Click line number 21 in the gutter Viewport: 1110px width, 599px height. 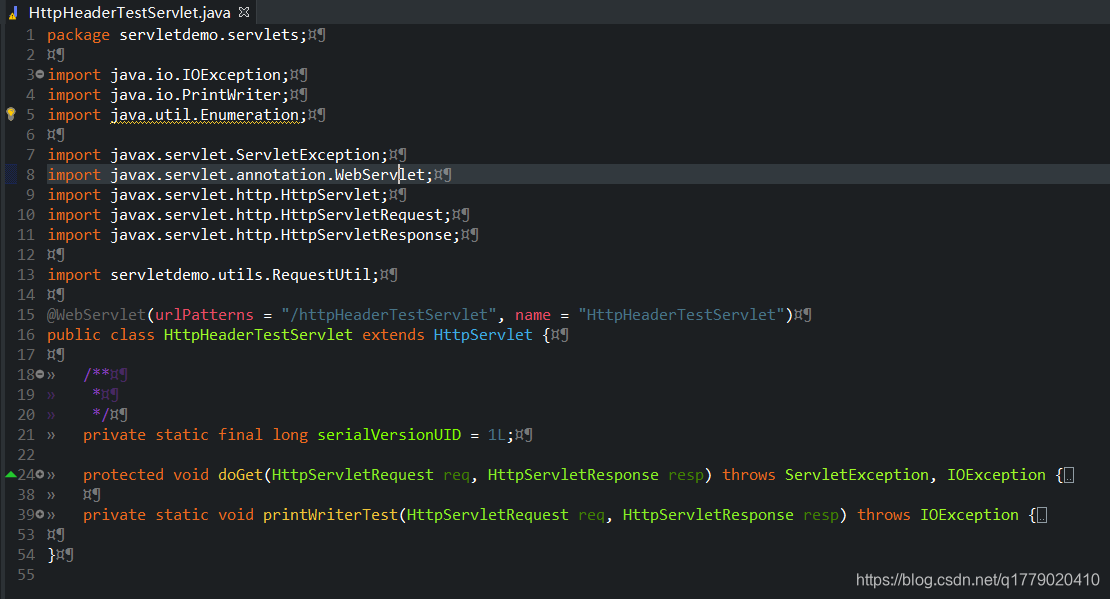pos(27,434)
